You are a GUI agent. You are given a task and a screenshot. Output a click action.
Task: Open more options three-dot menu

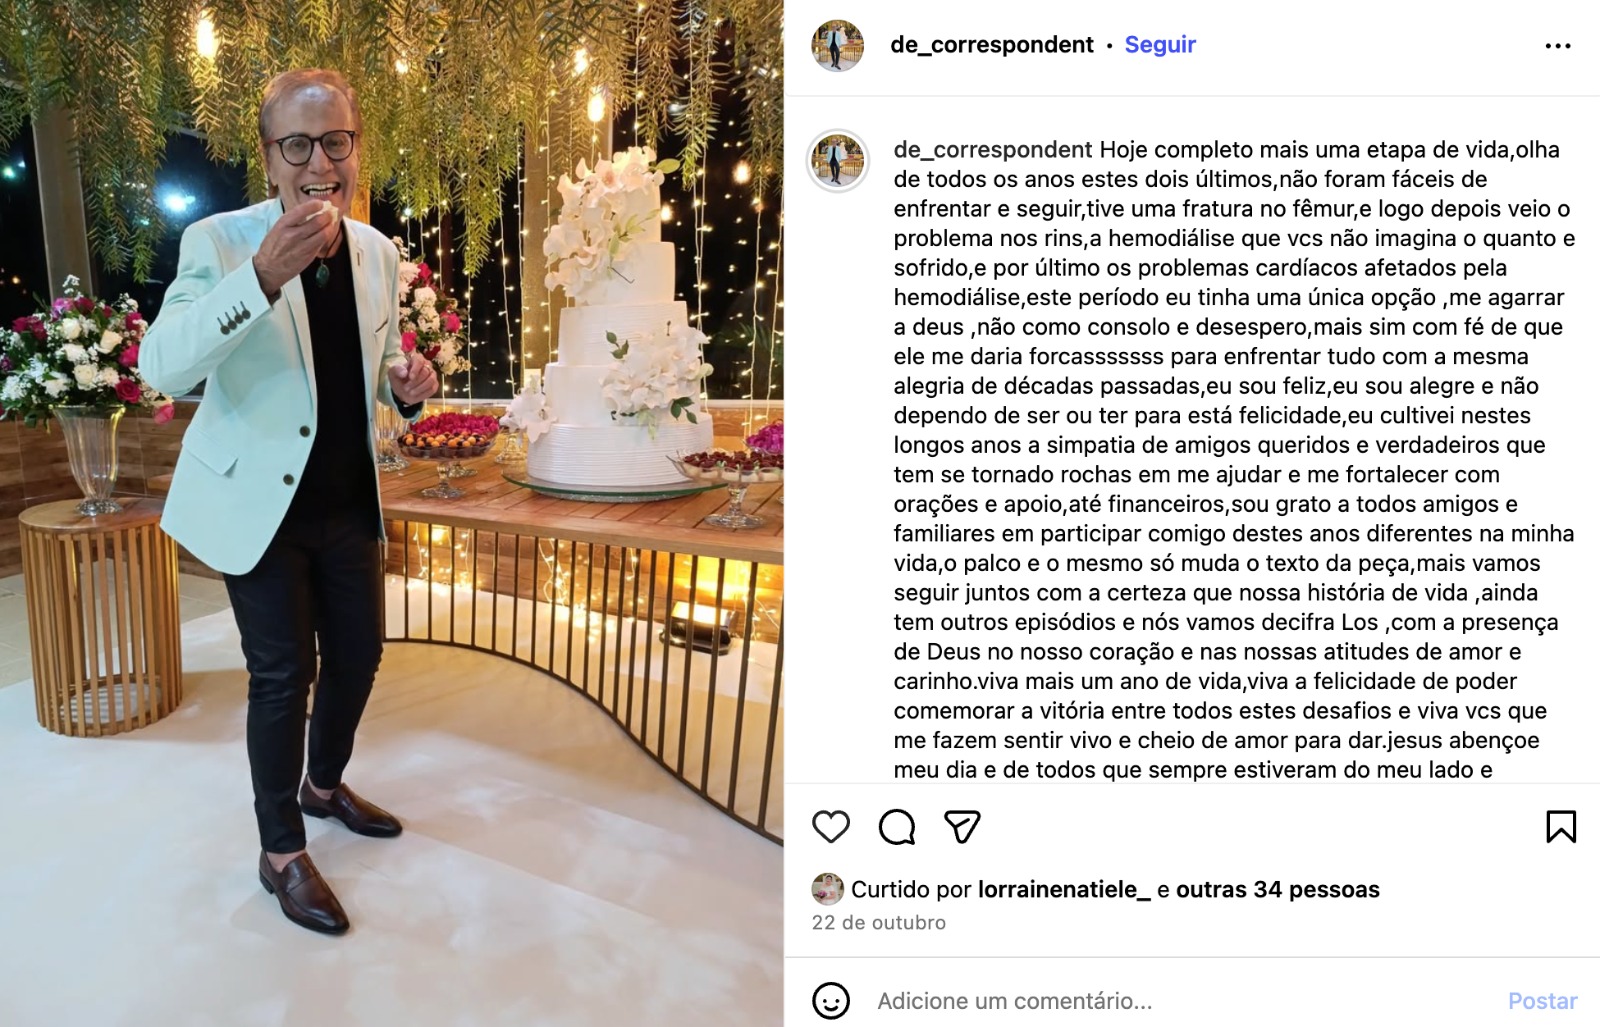tap(1558, 46)
